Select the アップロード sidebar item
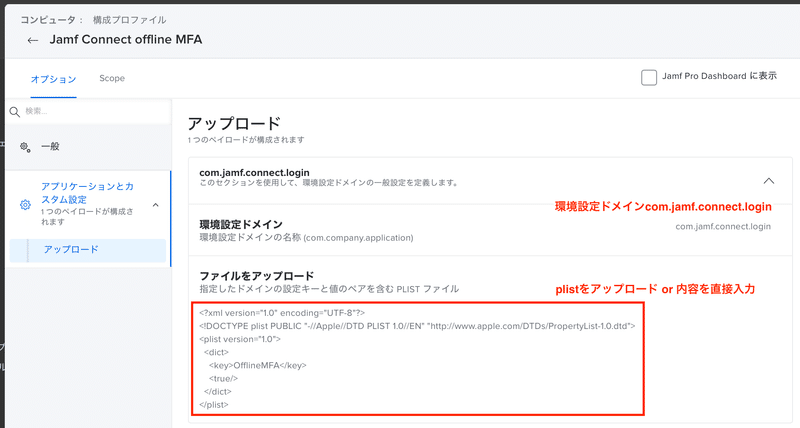 click(88, 250)
